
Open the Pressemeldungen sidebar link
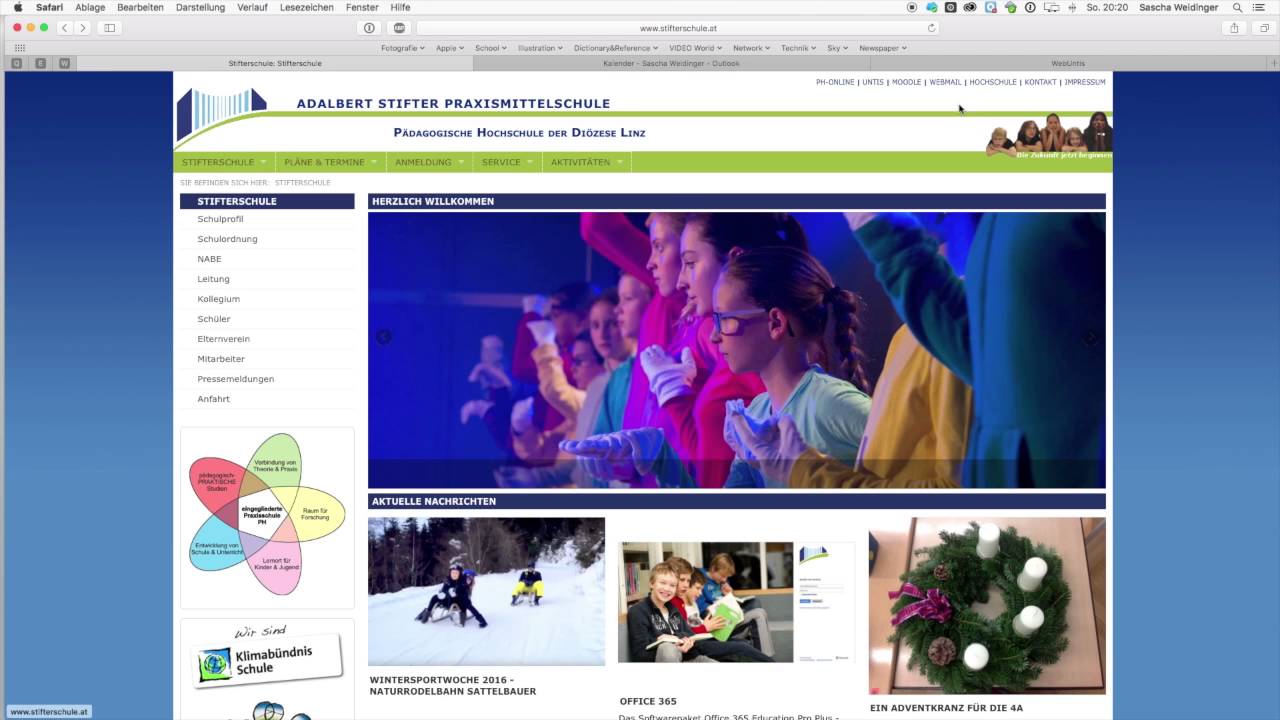(235, 379)
